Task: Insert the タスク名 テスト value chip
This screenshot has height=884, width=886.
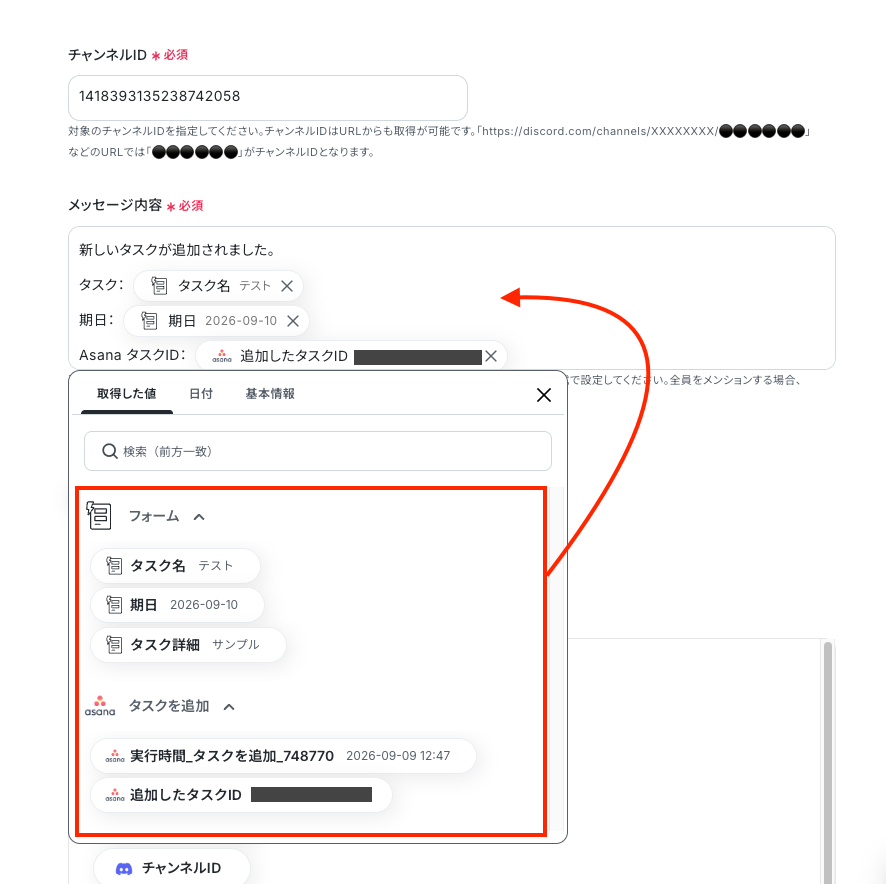Action: tap(175, 566)
